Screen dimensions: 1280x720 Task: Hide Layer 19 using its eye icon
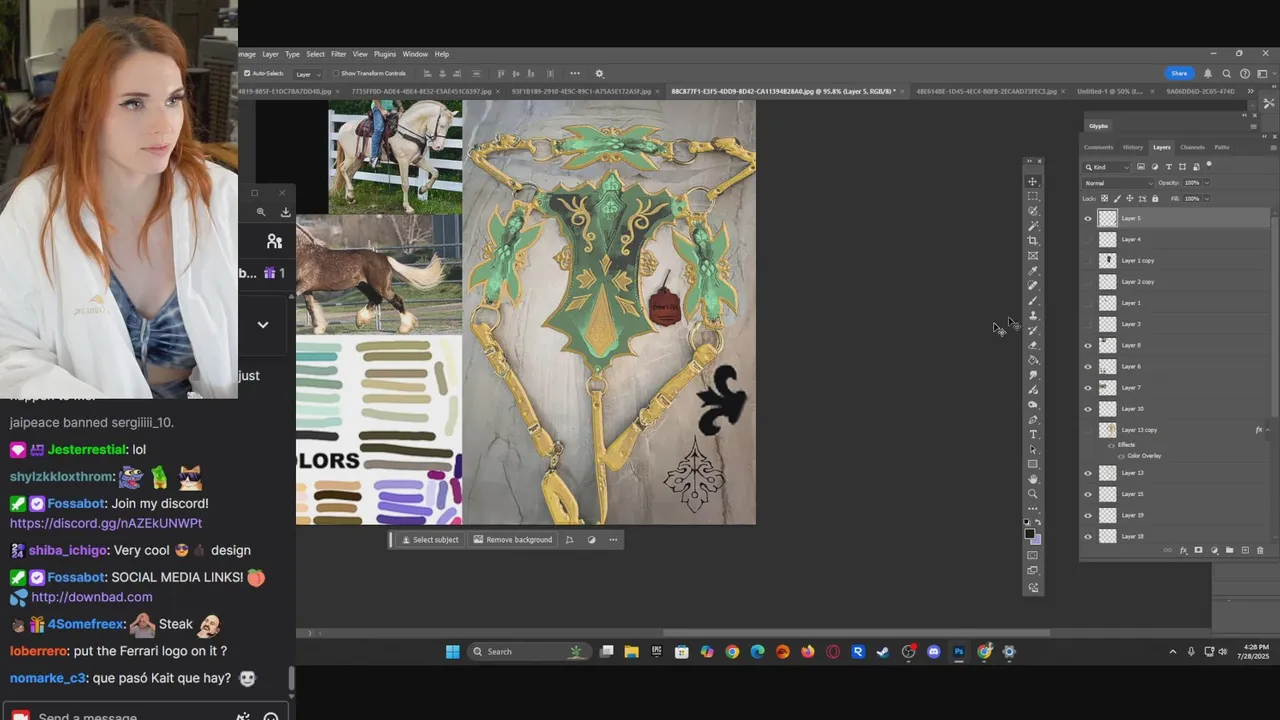coord(1088,515)
